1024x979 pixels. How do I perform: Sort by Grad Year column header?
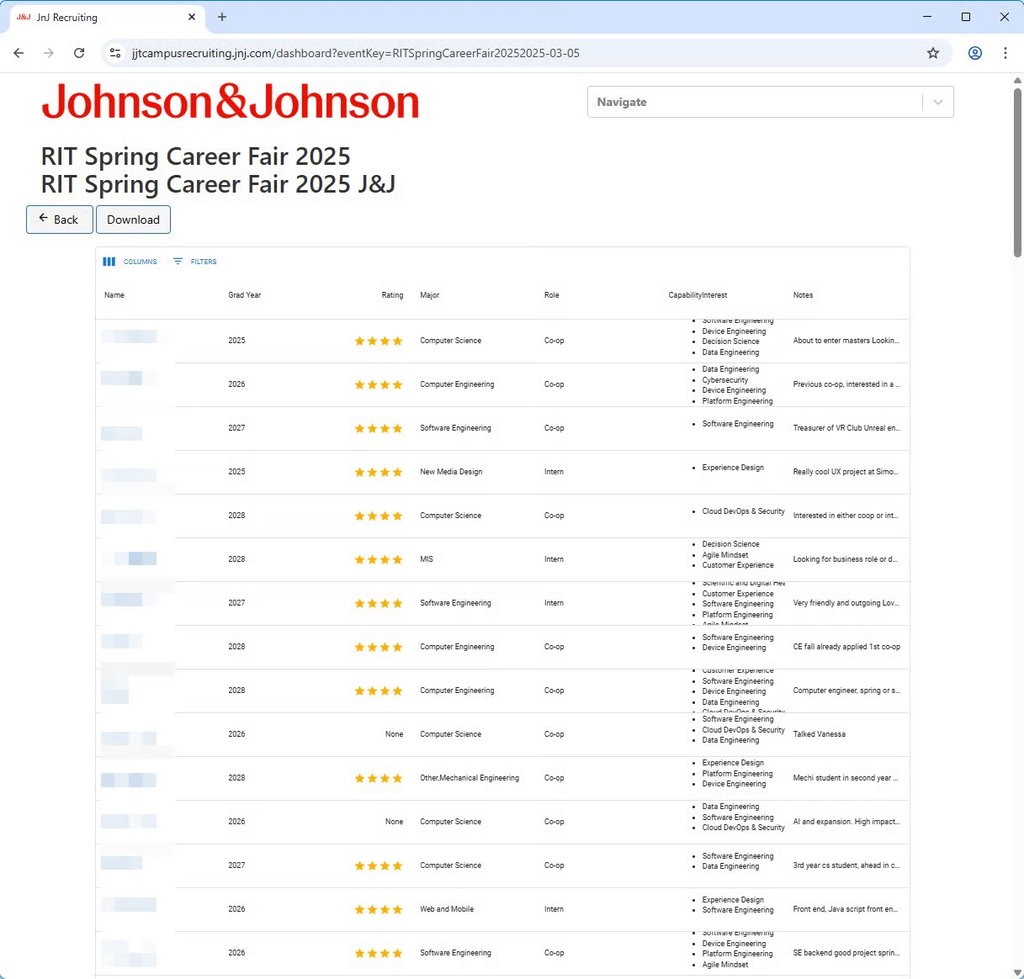pos(244,295)
